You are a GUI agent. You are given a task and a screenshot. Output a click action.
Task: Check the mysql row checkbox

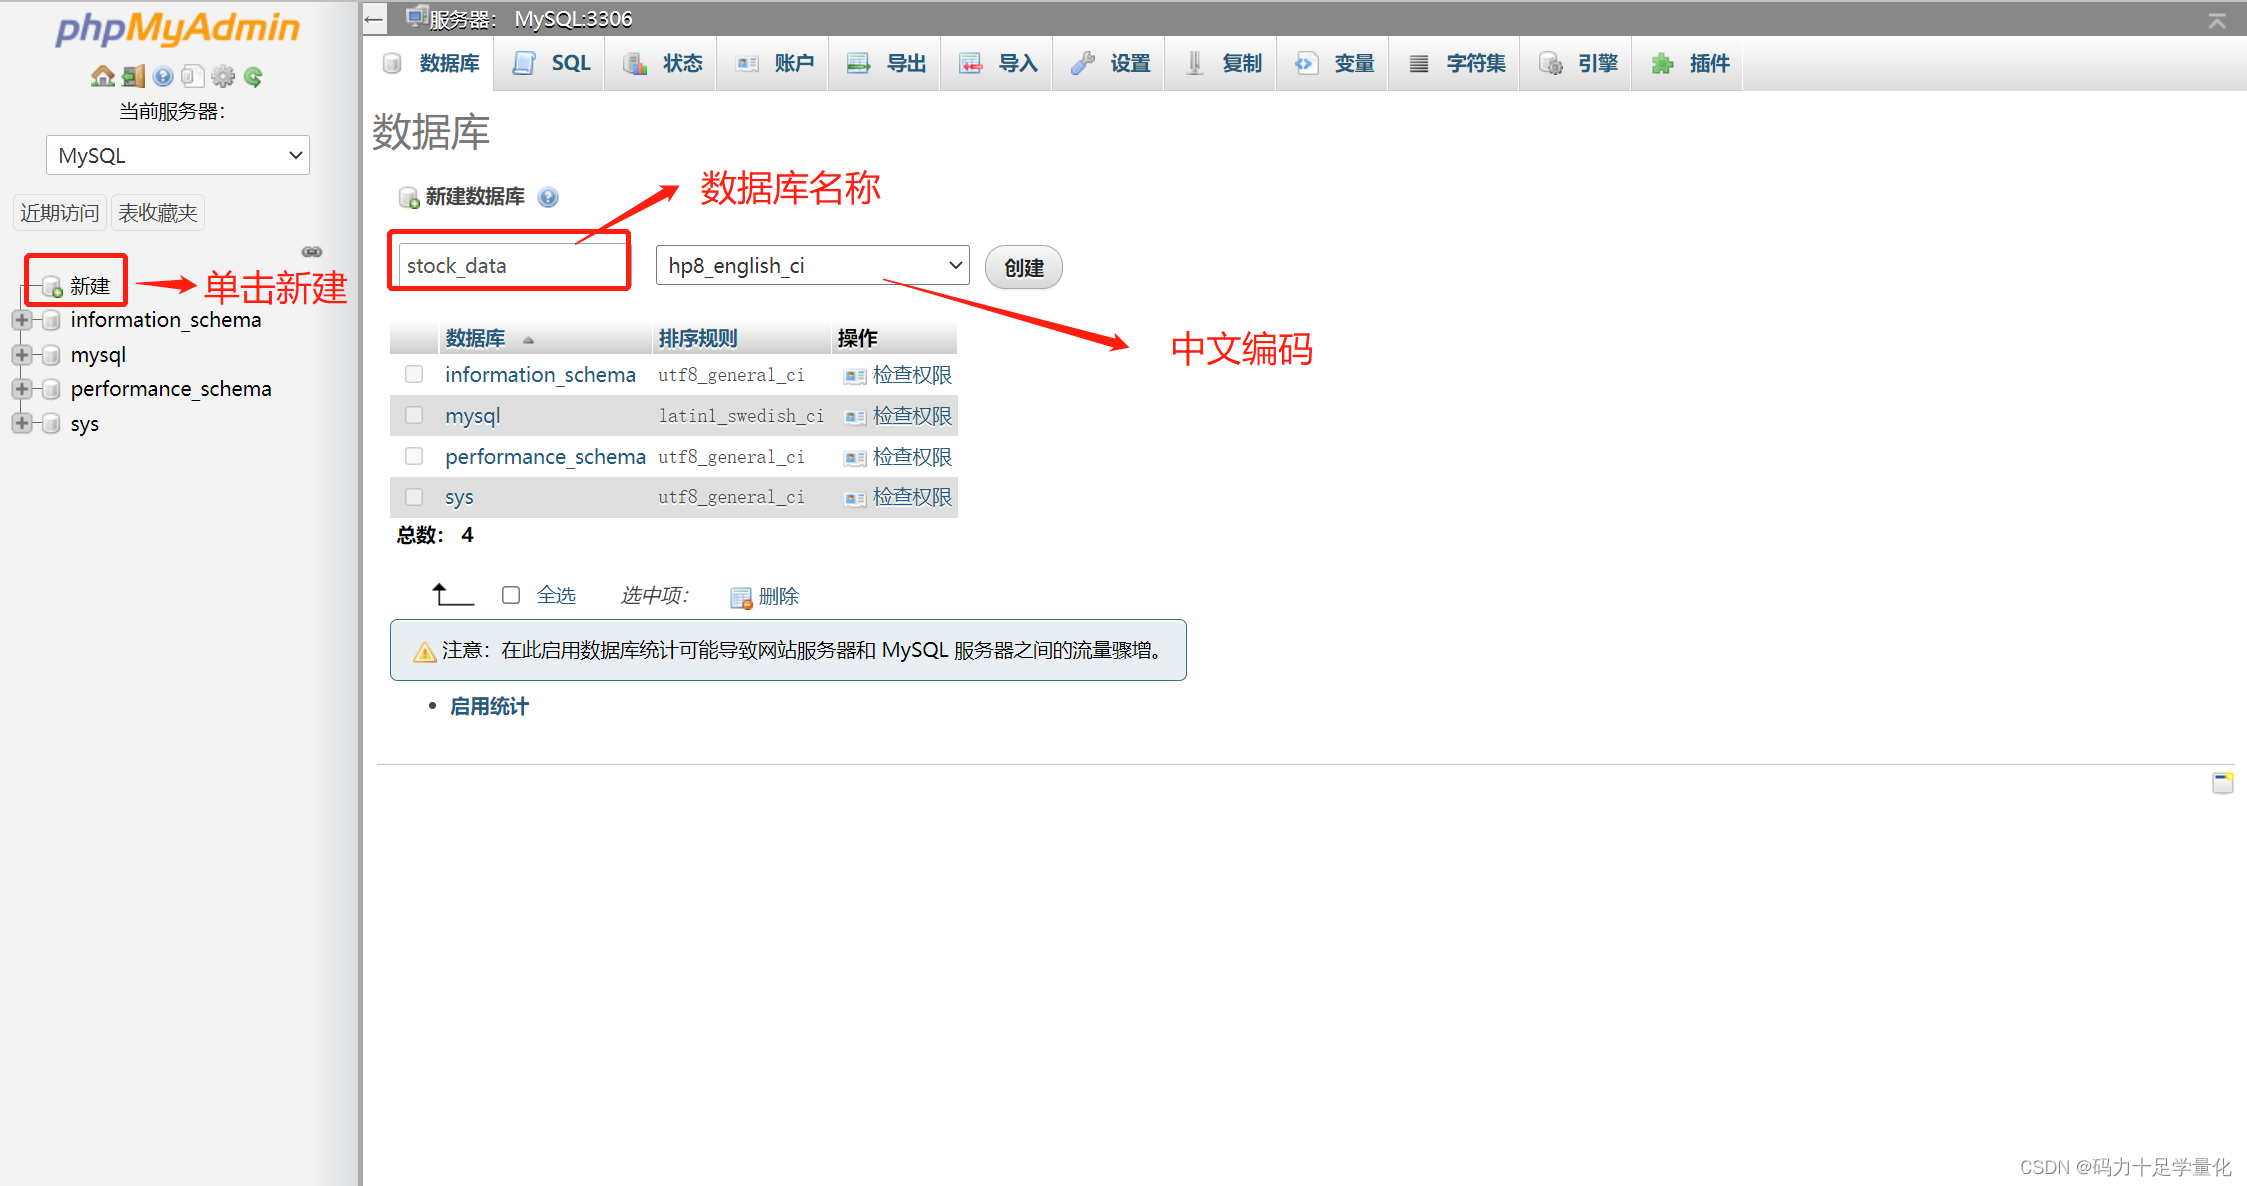point(414,415)
